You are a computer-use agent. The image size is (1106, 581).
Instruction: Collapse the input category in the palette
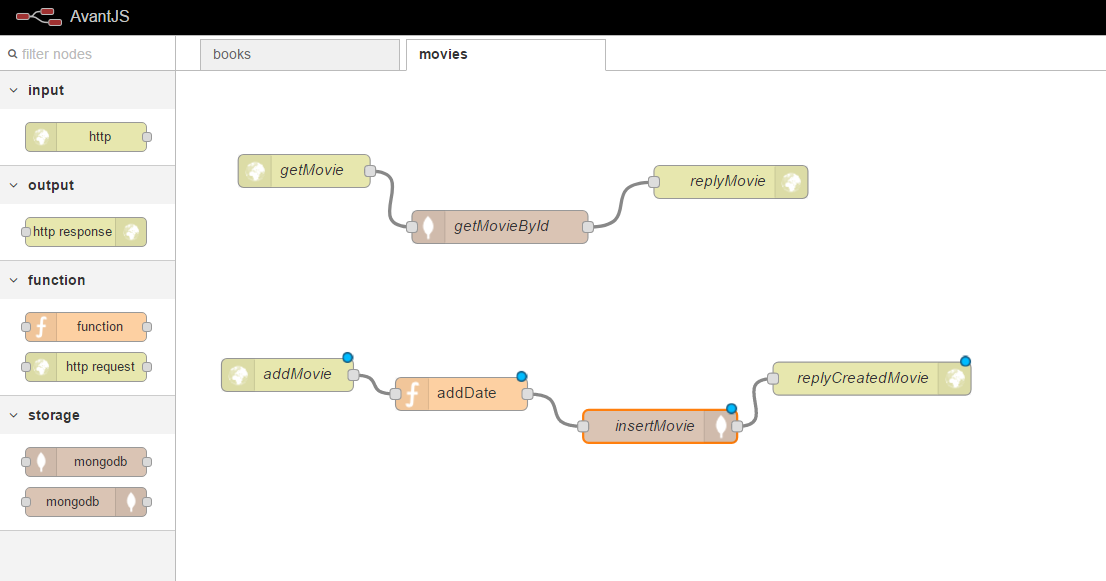point(13,90)
